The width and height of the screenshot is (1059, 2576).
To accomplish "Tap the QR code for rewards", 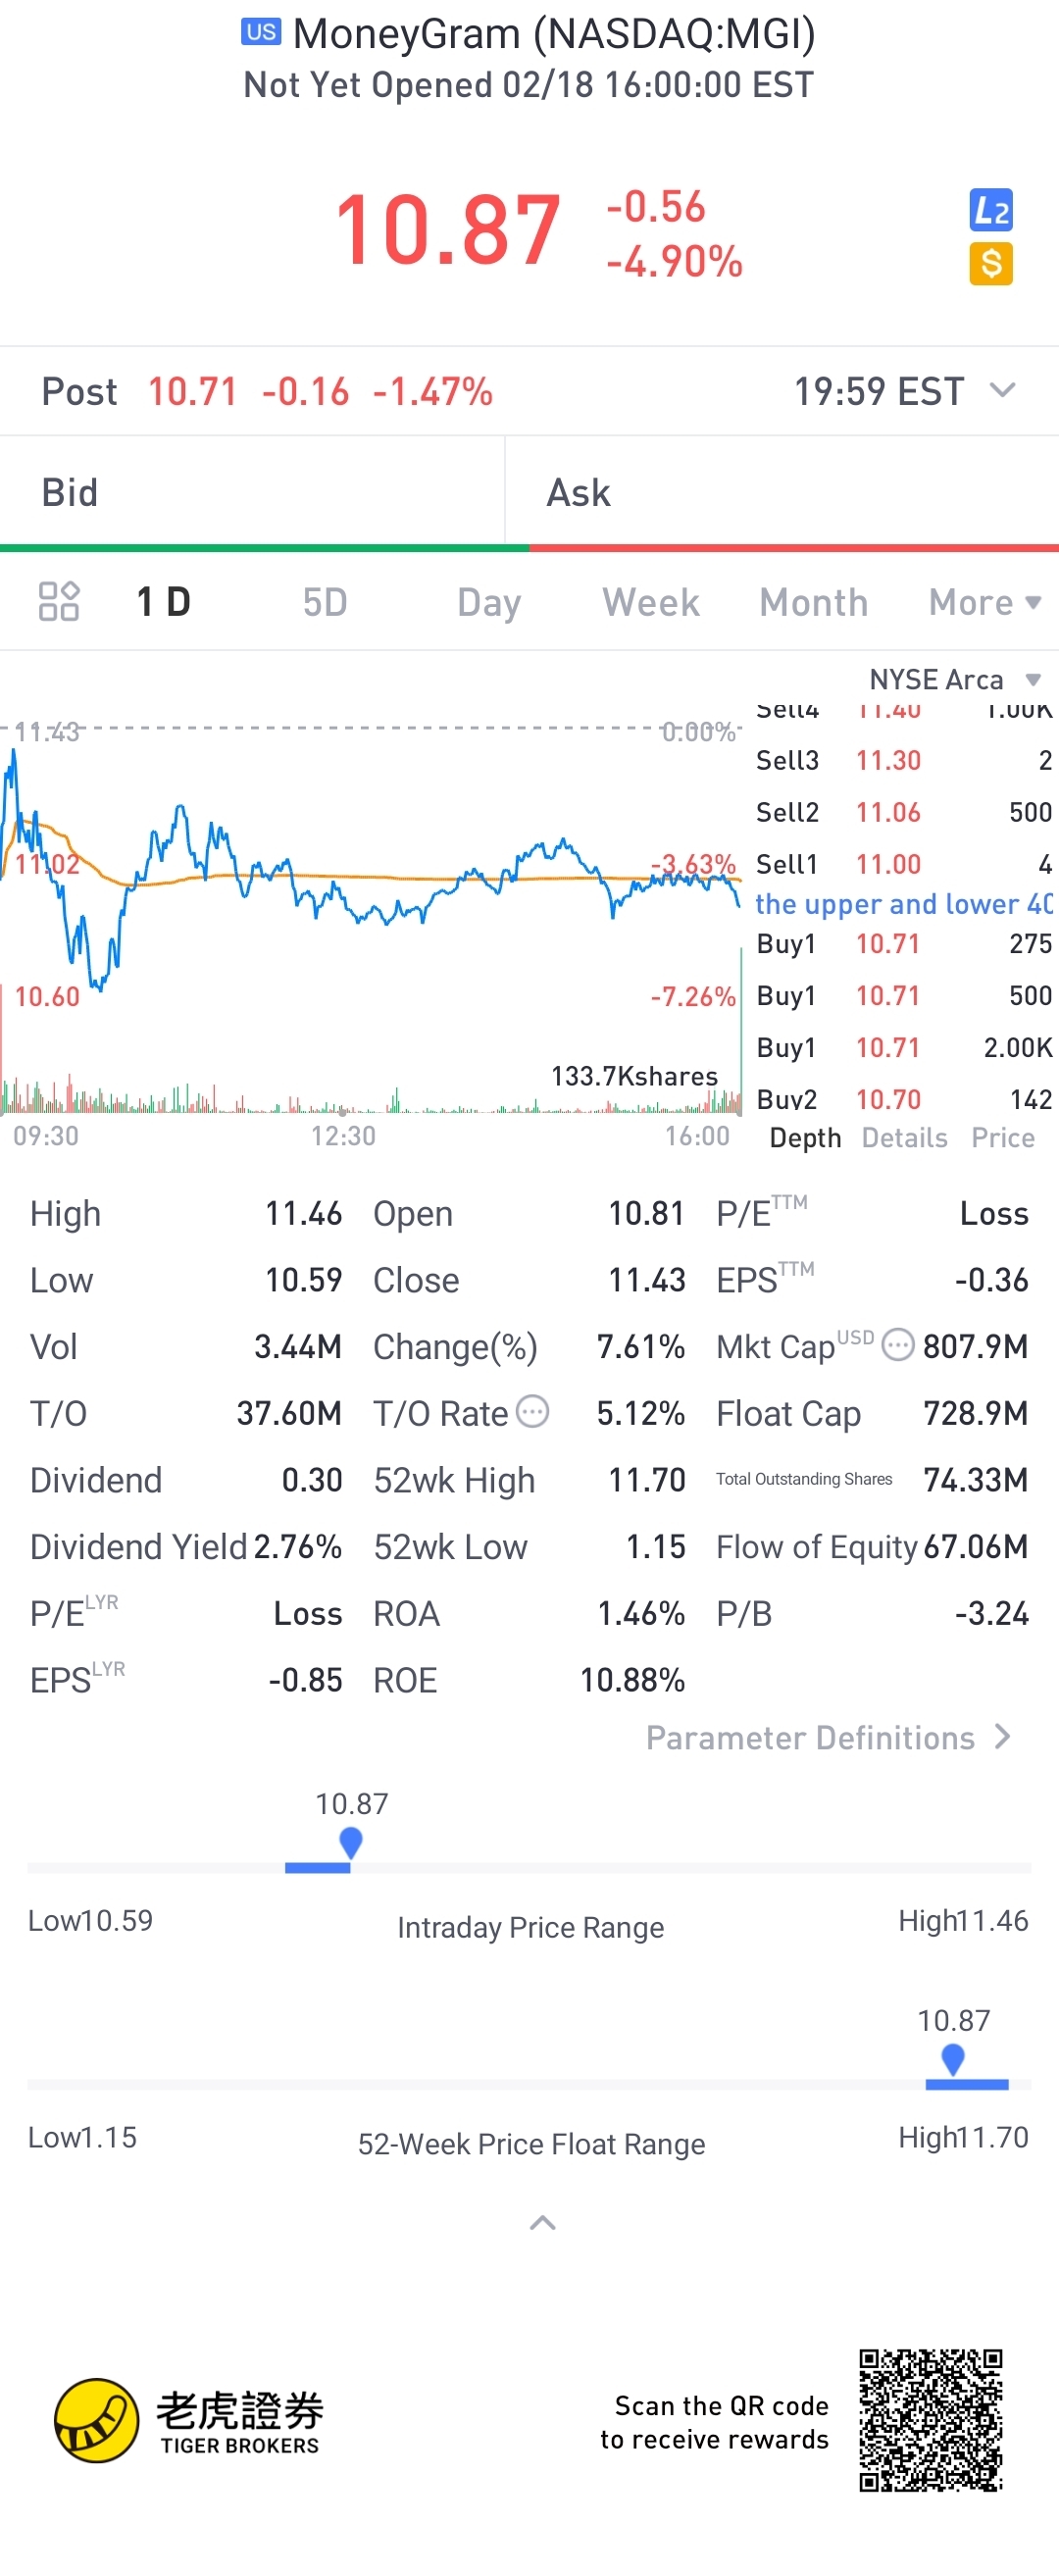I will pyautogui.click(x=930, y=2420).
